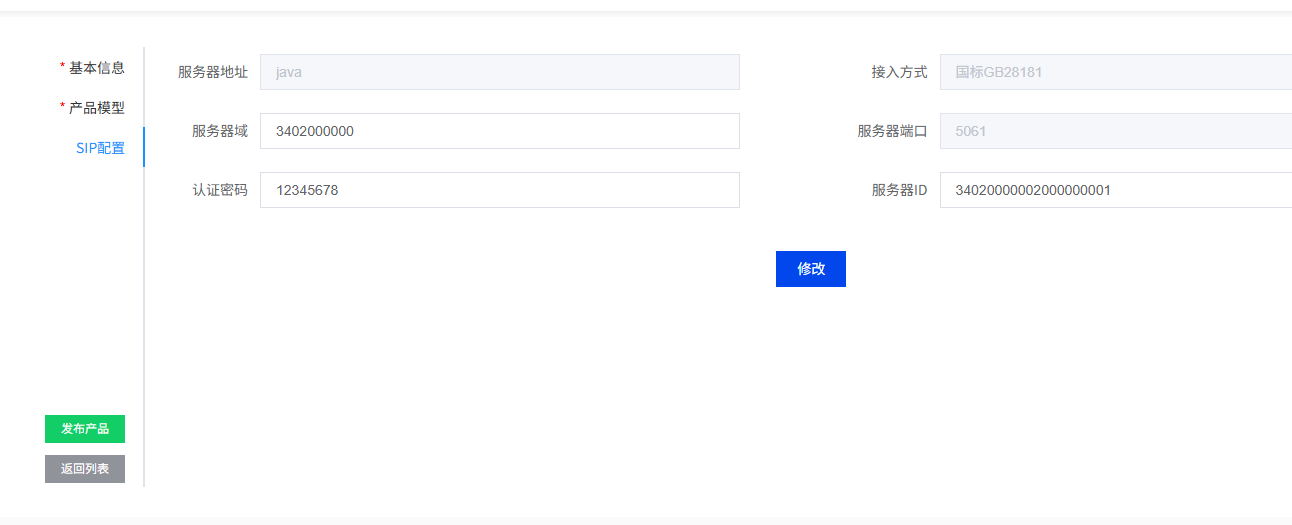Viewport: 1292px width, 525px height.
Task: Click the 服务器ID field label
Action: point(899,190)
